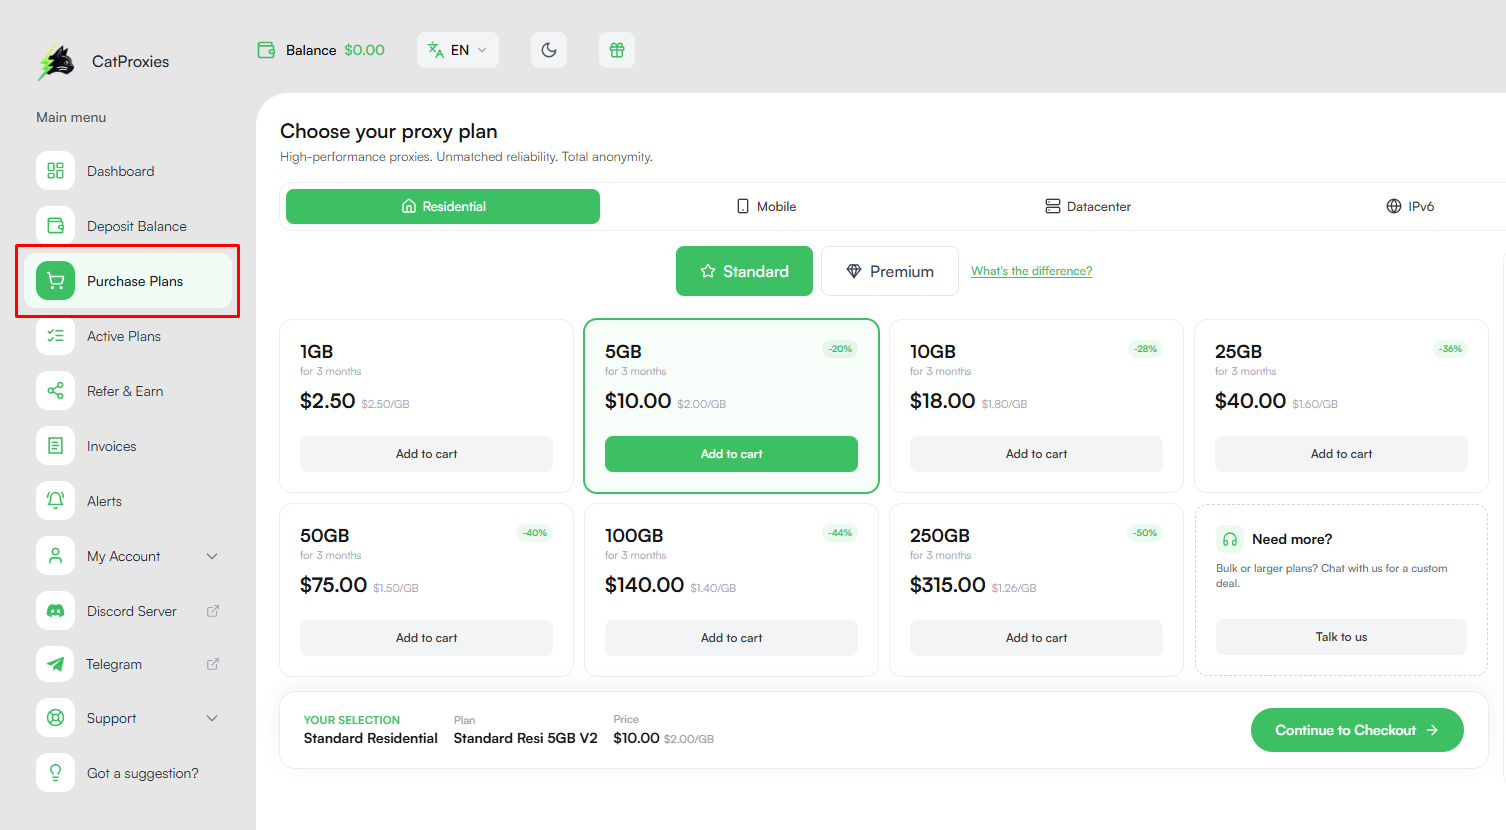Click the Alerts bell icon
This screenshot has width=1506, height=830.
[x=56, y=501]
